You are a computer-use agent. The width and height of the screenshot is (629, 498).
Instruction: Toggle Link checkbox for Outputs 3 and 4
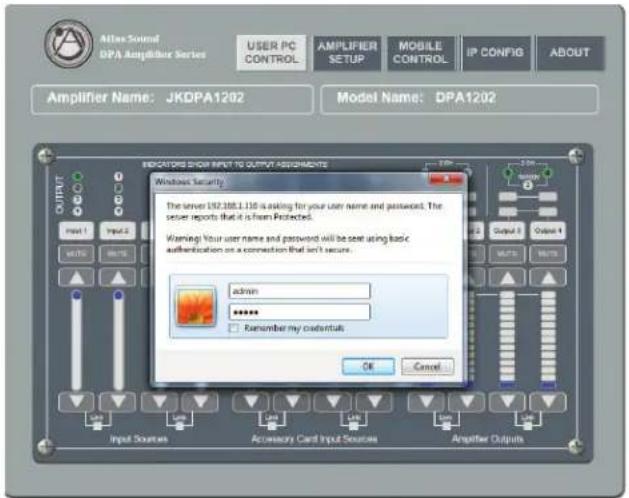[528, 427]
